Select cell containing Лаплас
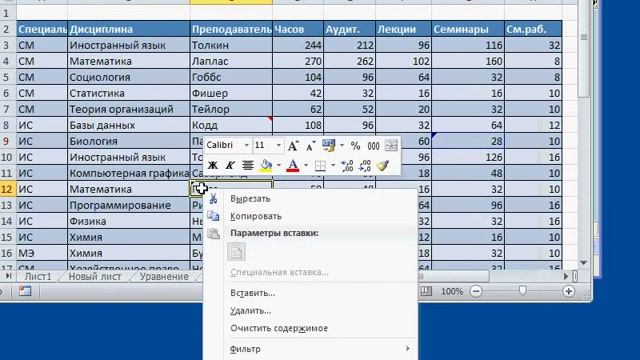This screenshot has height=360, width=640. 231,61
